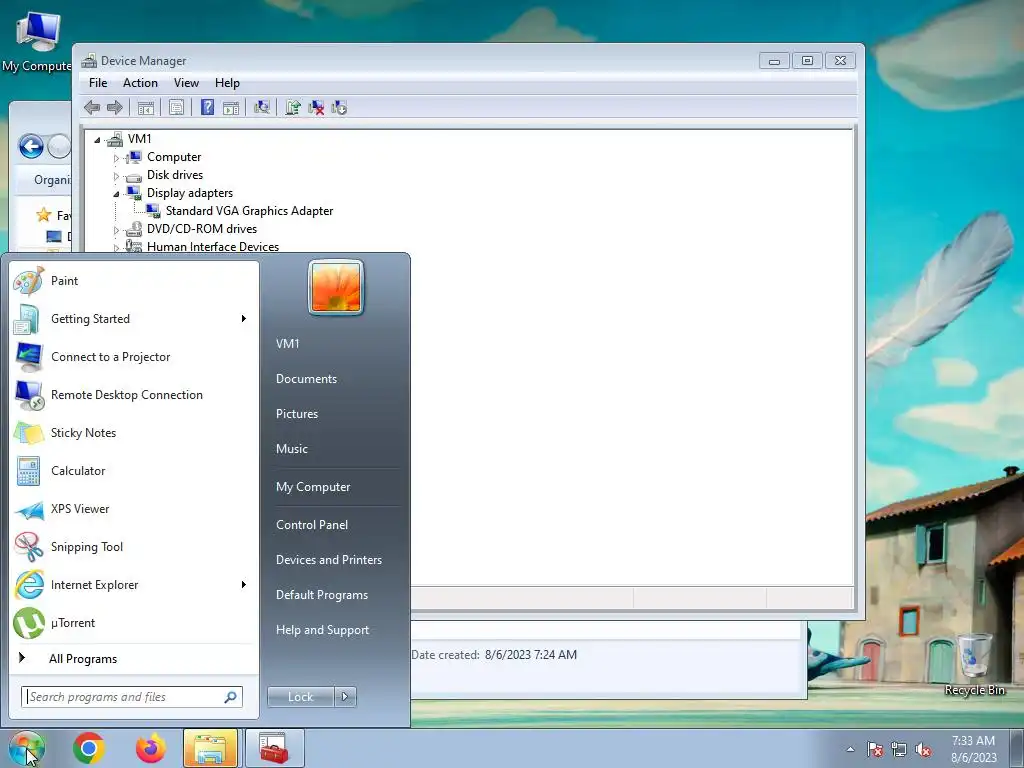Click Show Desktop button at taskbar end
The height and width of the screenshot is (768, 1024).
coord(1017,748)
